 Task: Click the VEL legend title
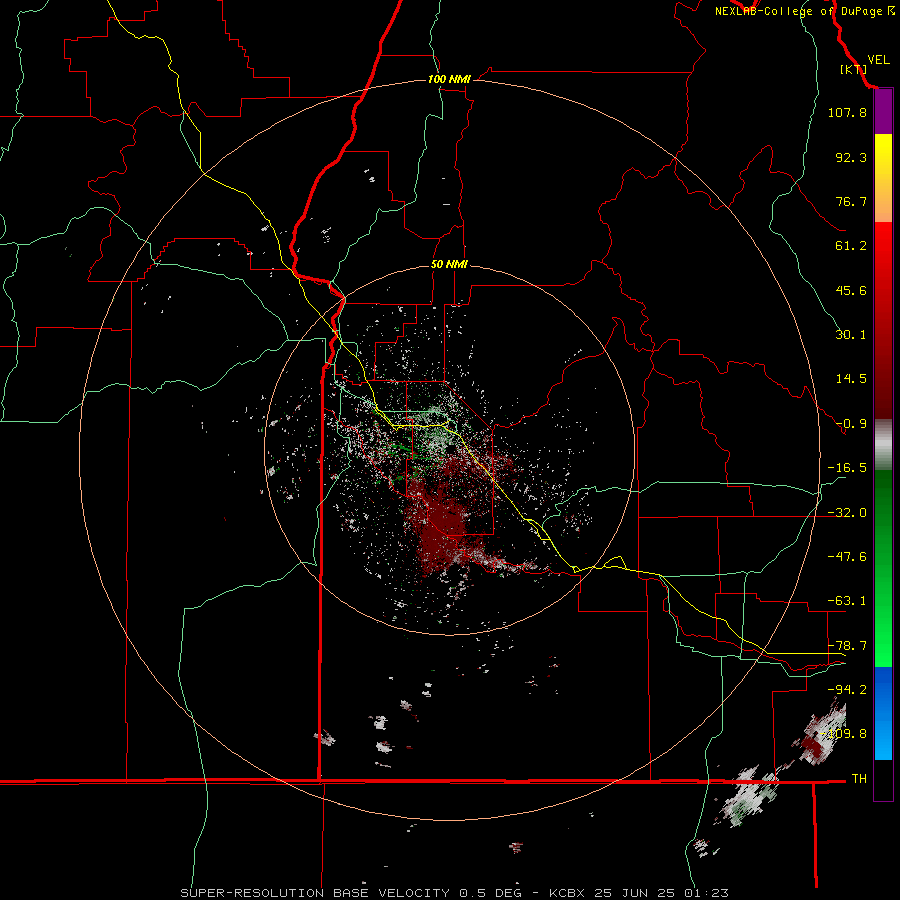click(878, 60)
